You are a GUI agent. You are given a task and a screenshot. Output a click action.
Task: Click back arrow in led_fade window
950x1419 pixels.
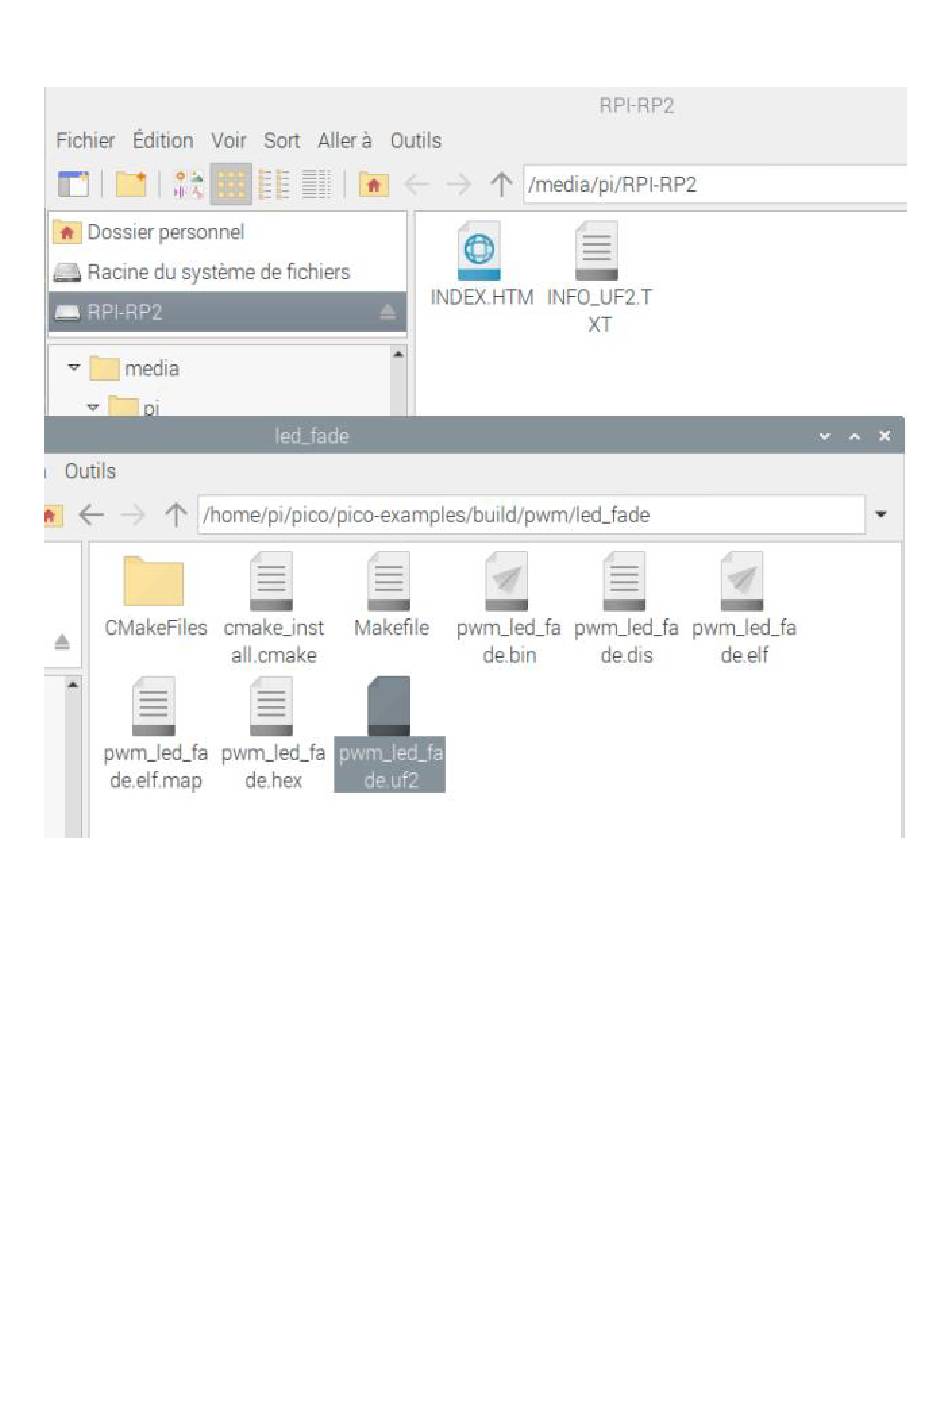[x=91, y=514]
